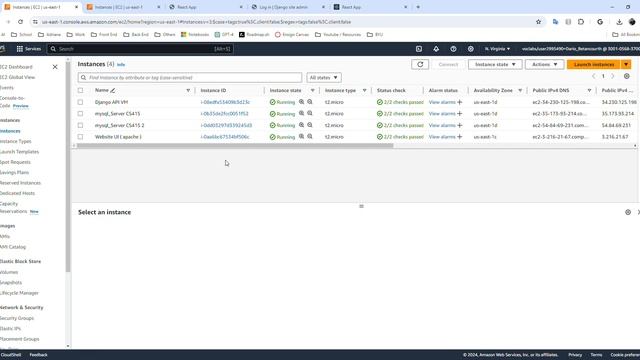
Task: Click the details panel resize handle
Action: (361, 206)
